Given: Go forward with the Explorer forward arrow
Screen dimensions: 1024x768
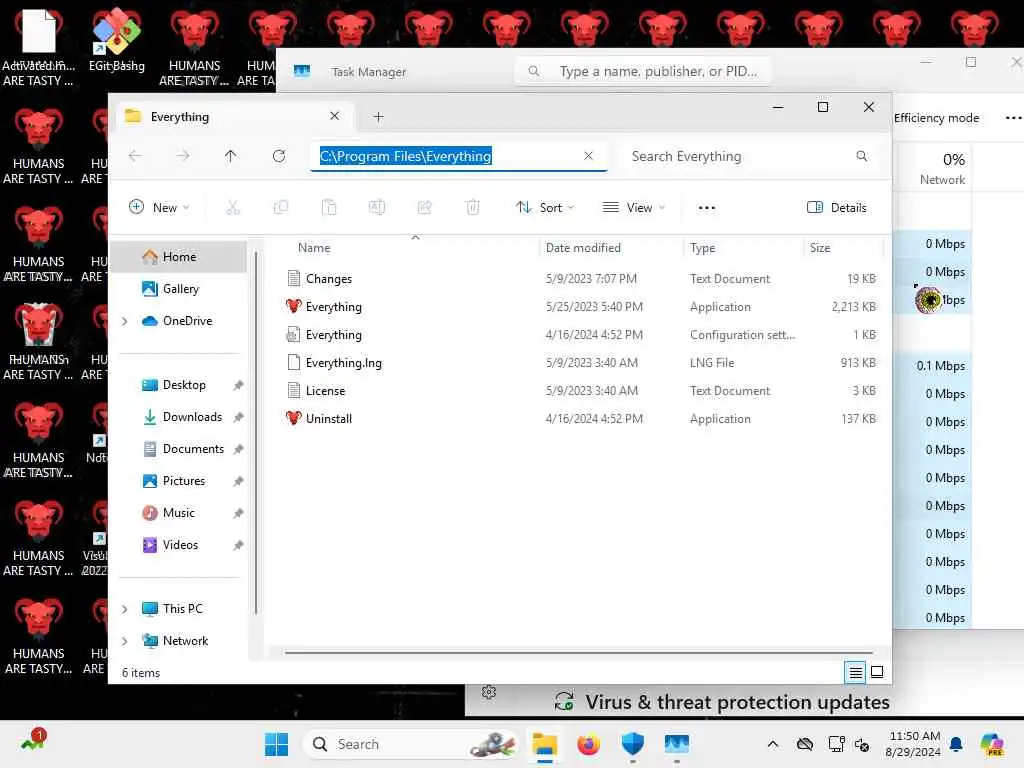Looking at the screenshot, I should click(183, 156).
